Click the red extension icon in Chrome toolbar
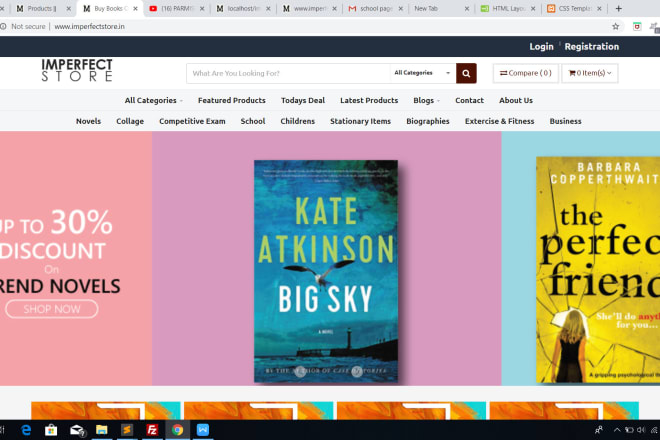660x440 pixels. [x=637, y=27]
